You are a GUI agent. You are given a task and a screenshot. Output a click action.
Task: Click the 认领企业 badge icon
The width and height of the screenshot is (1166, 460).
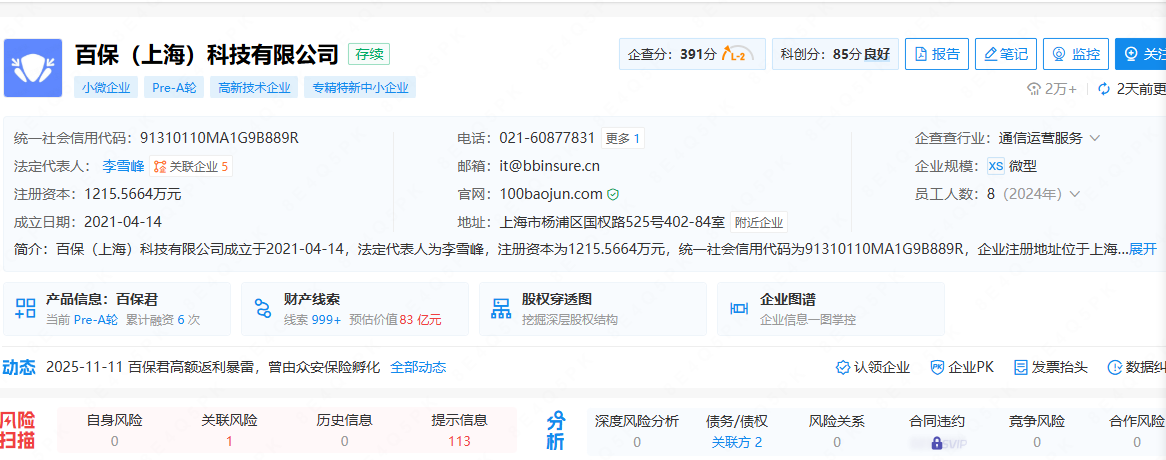point(843,367)
